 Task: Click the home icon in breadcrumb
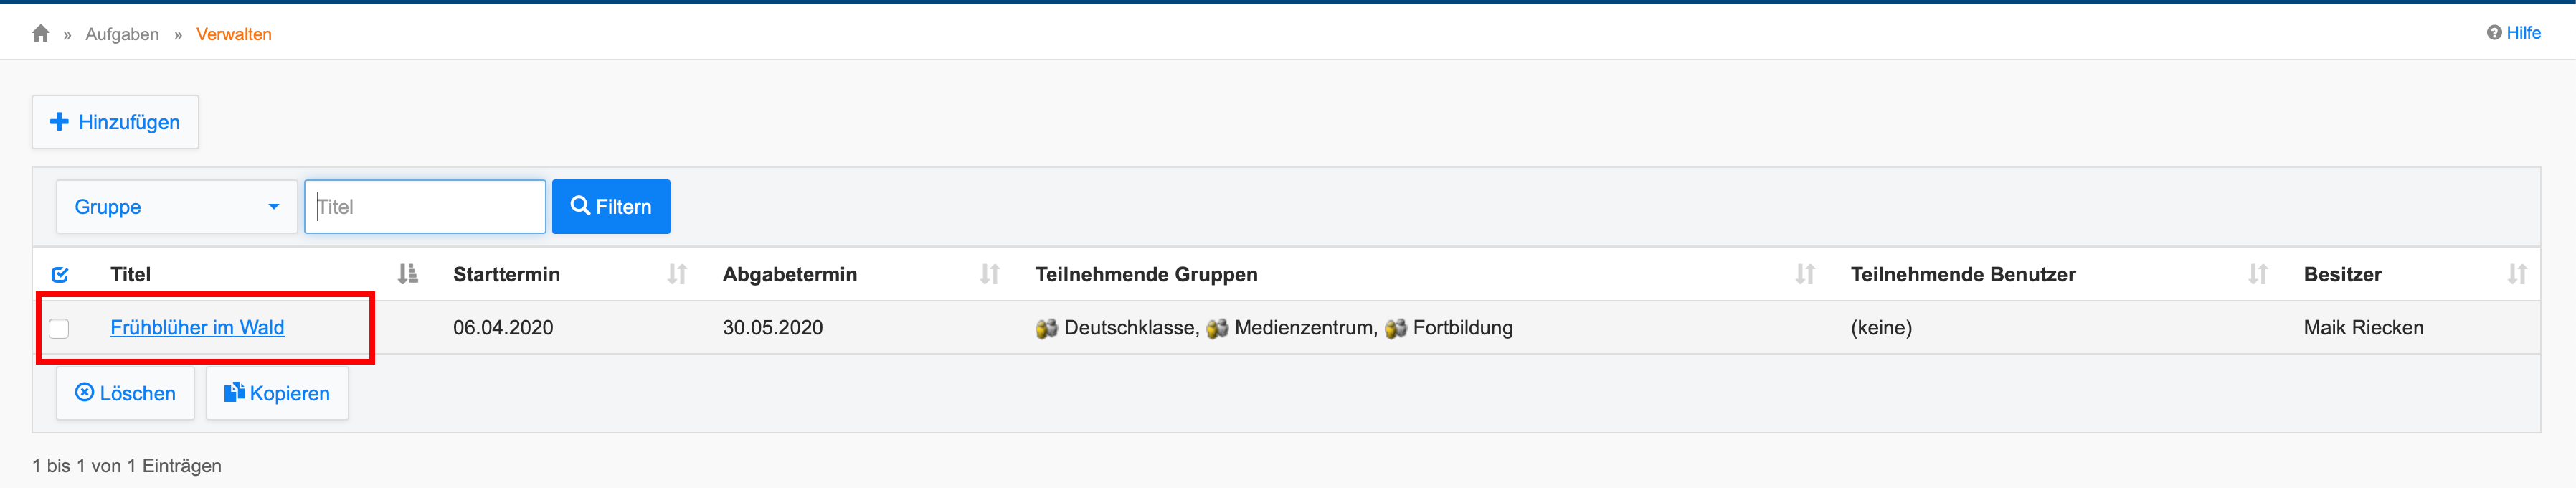[41, 34]
